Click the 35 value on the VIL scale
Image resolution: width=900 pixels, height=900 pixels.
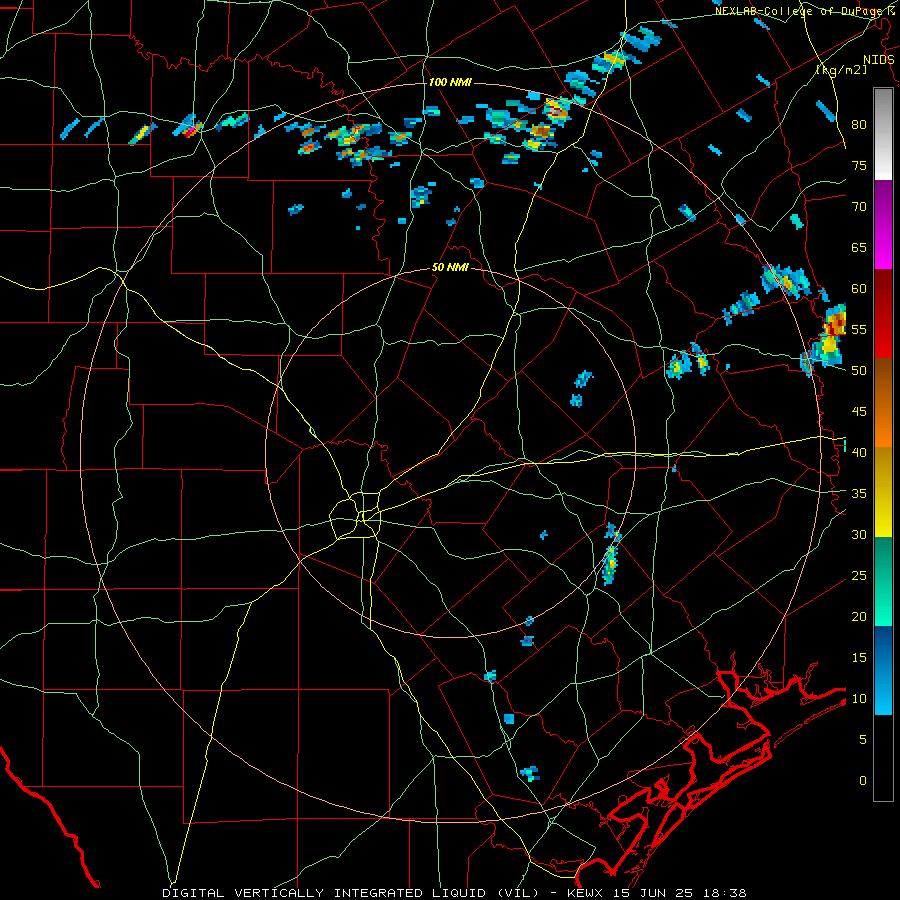859,494
